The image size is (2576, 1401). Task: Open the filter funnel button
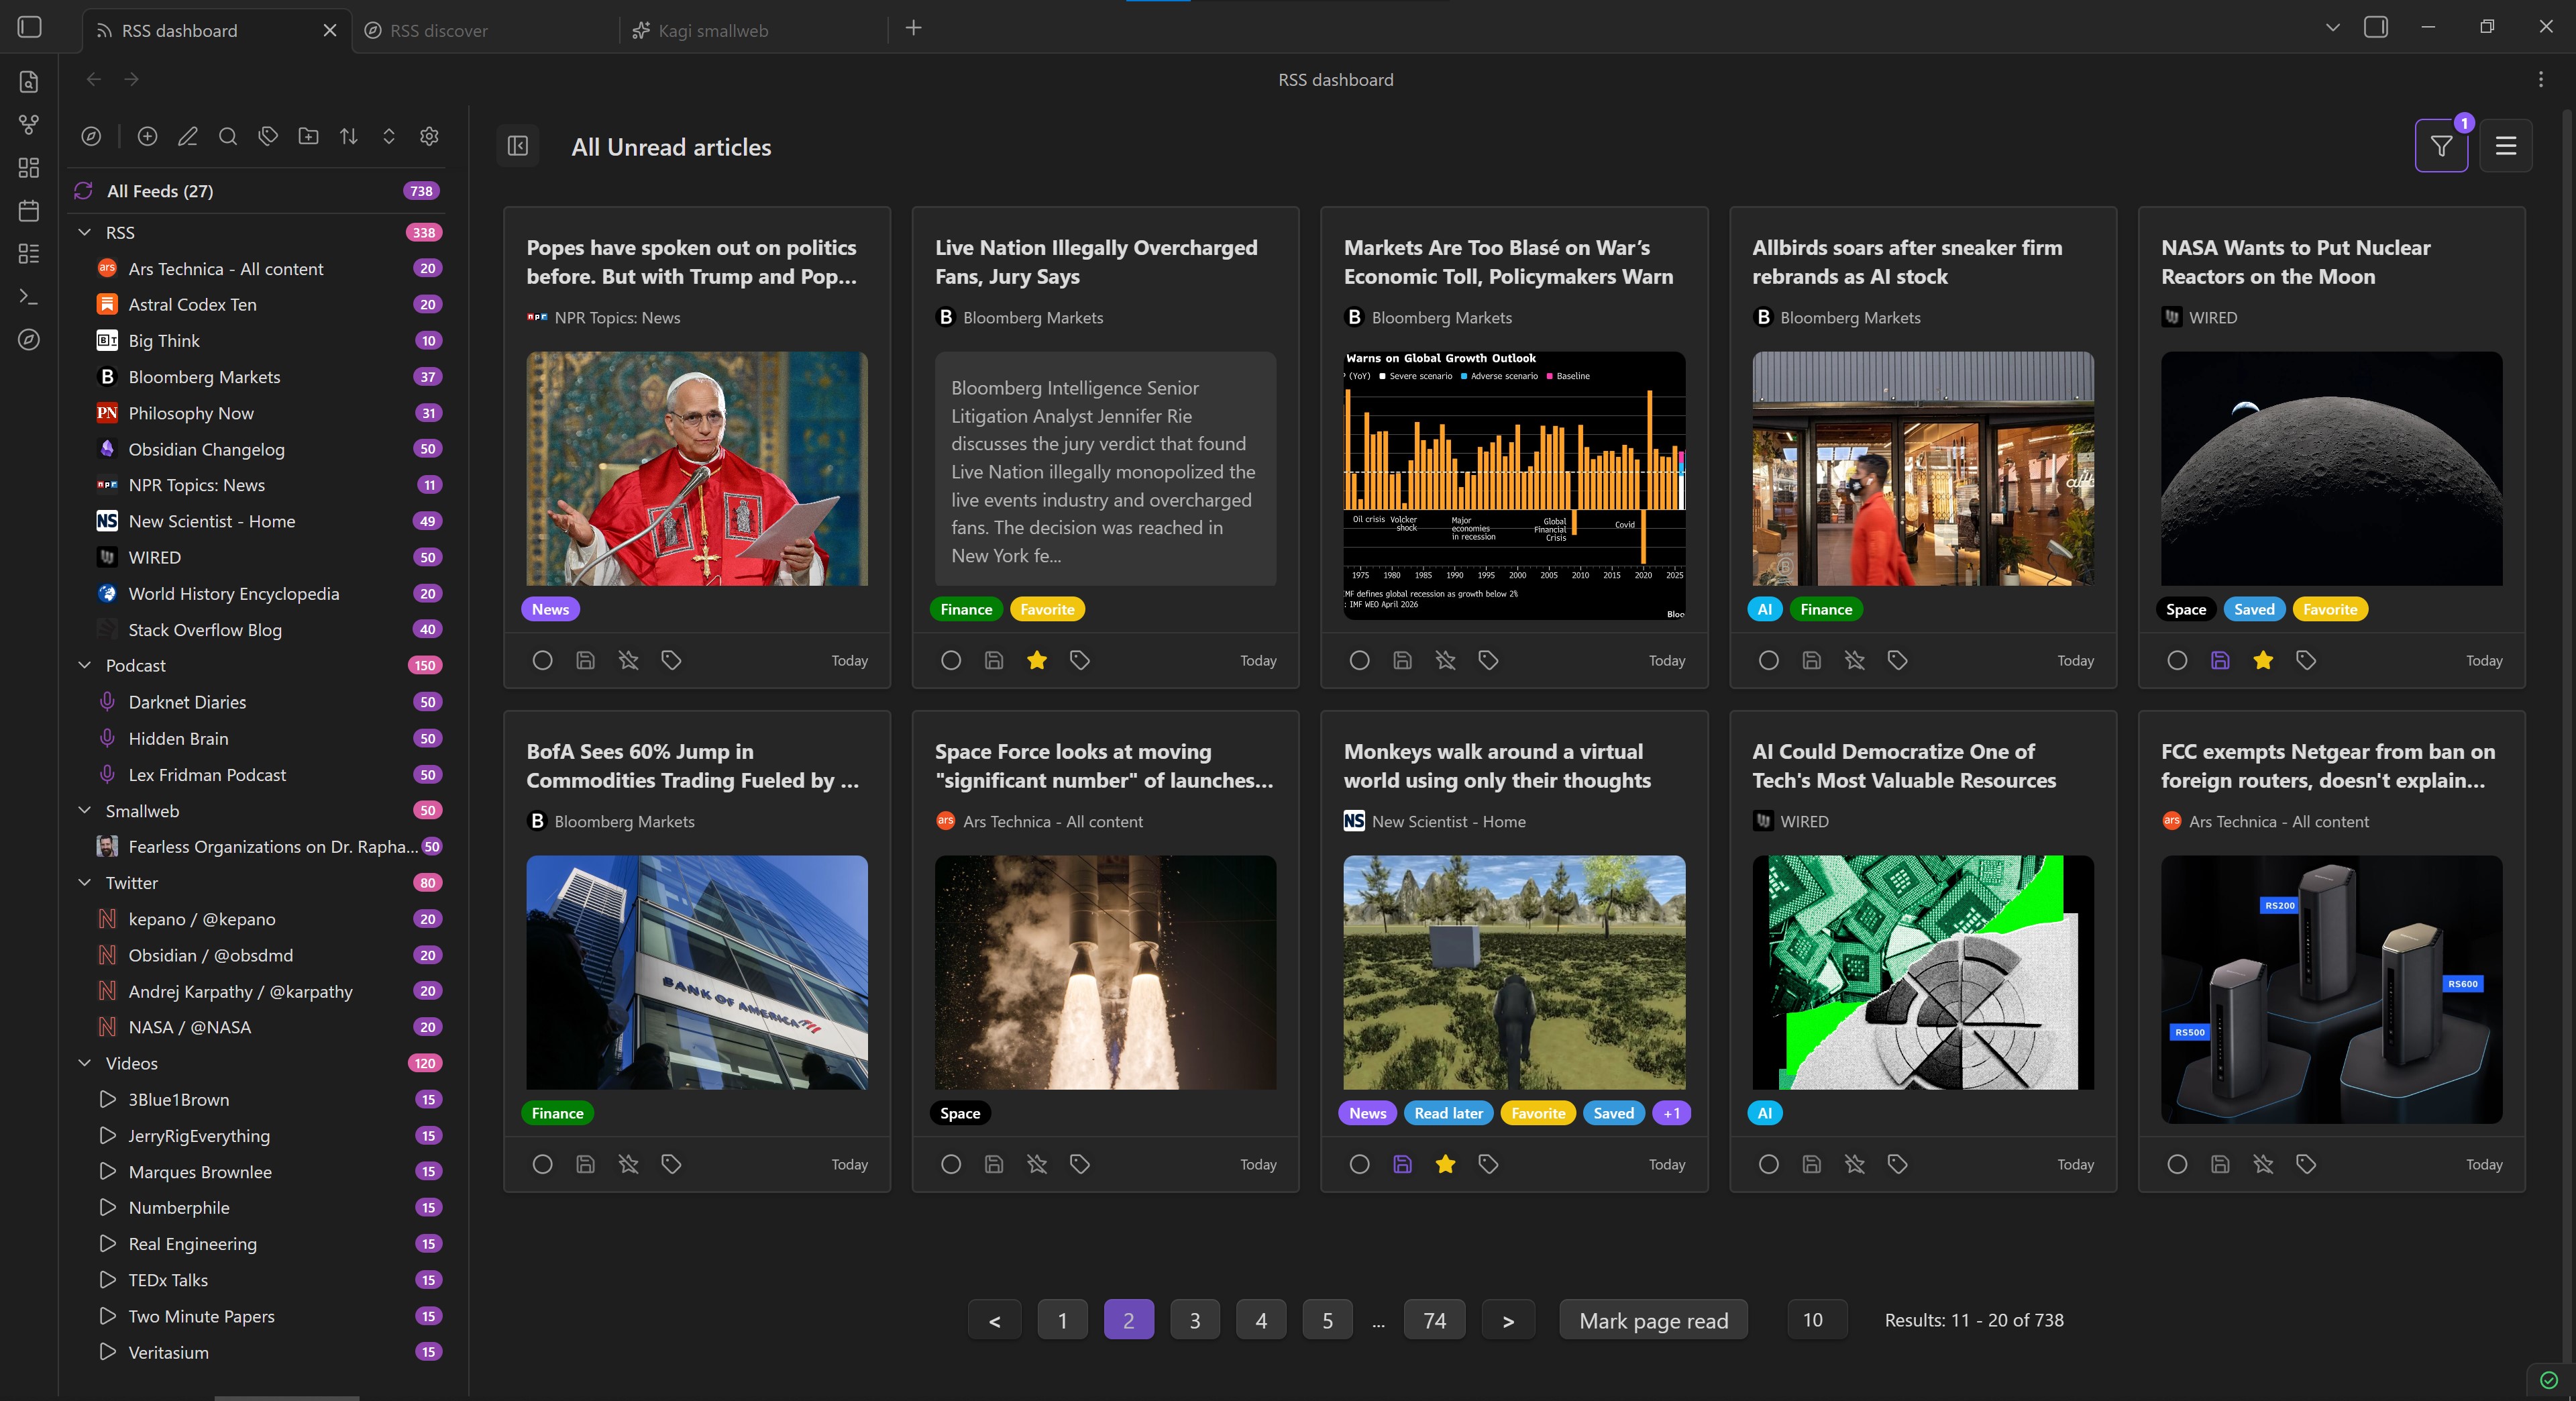pyautogui.click(x=2441, y=146)
